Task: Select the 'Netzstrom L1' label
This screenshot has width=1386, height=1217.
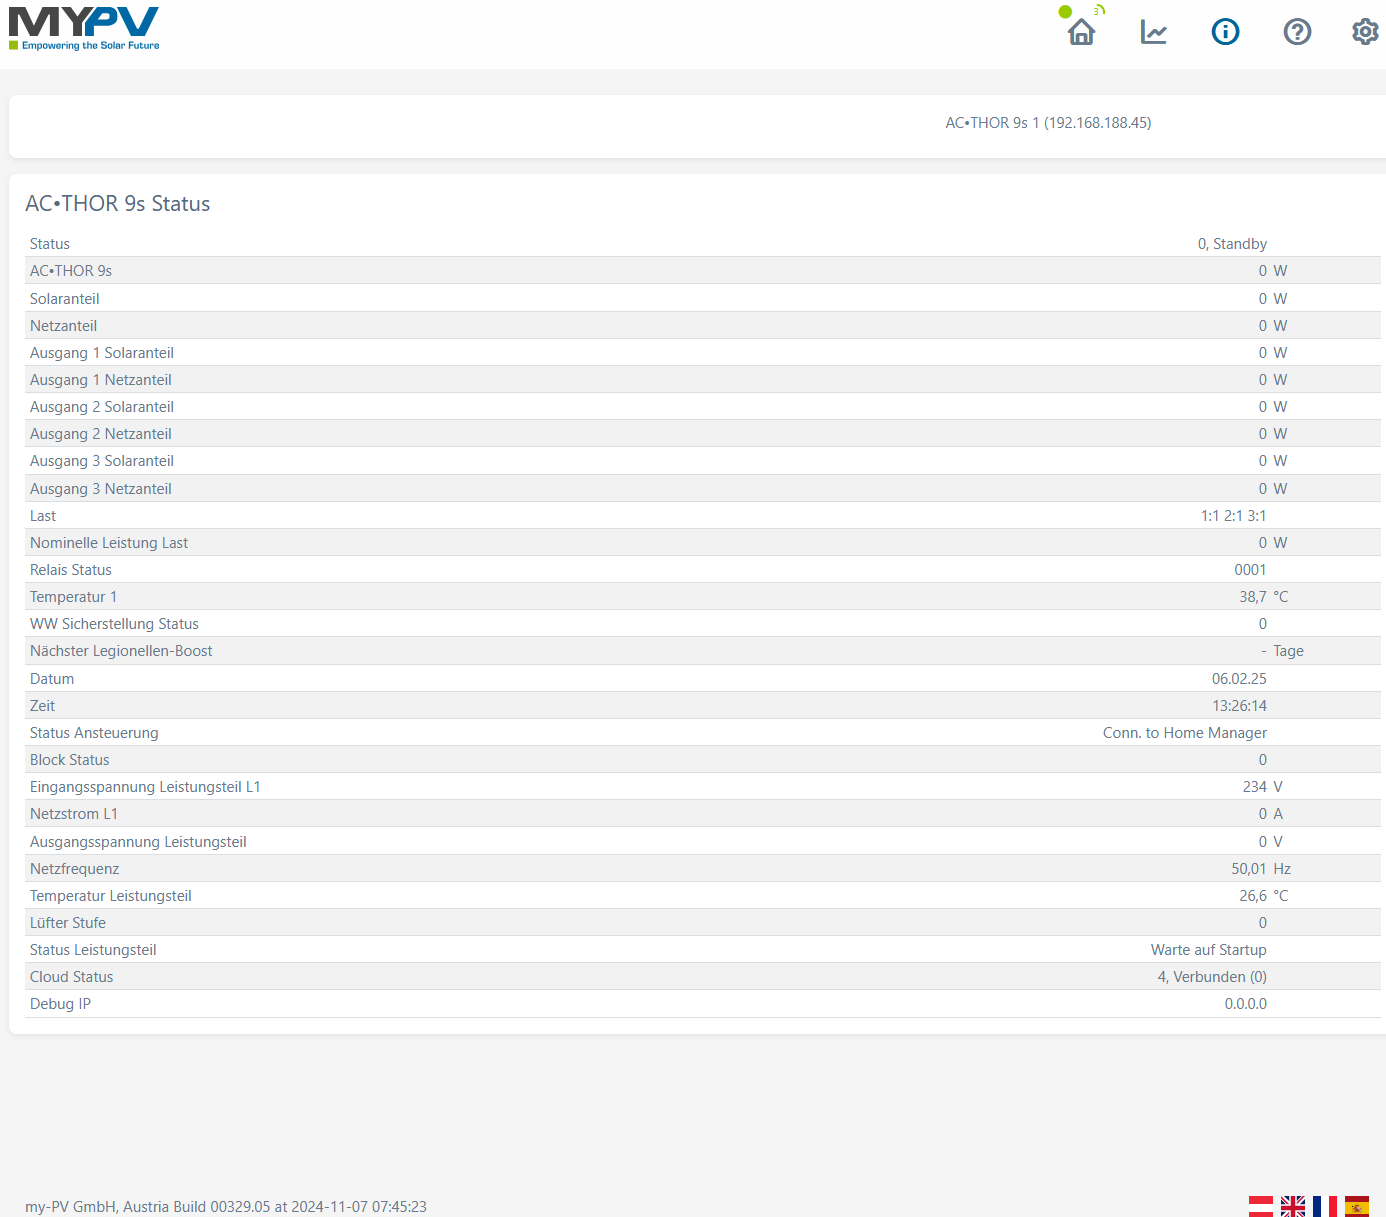Action: click(x=74, y=814)
